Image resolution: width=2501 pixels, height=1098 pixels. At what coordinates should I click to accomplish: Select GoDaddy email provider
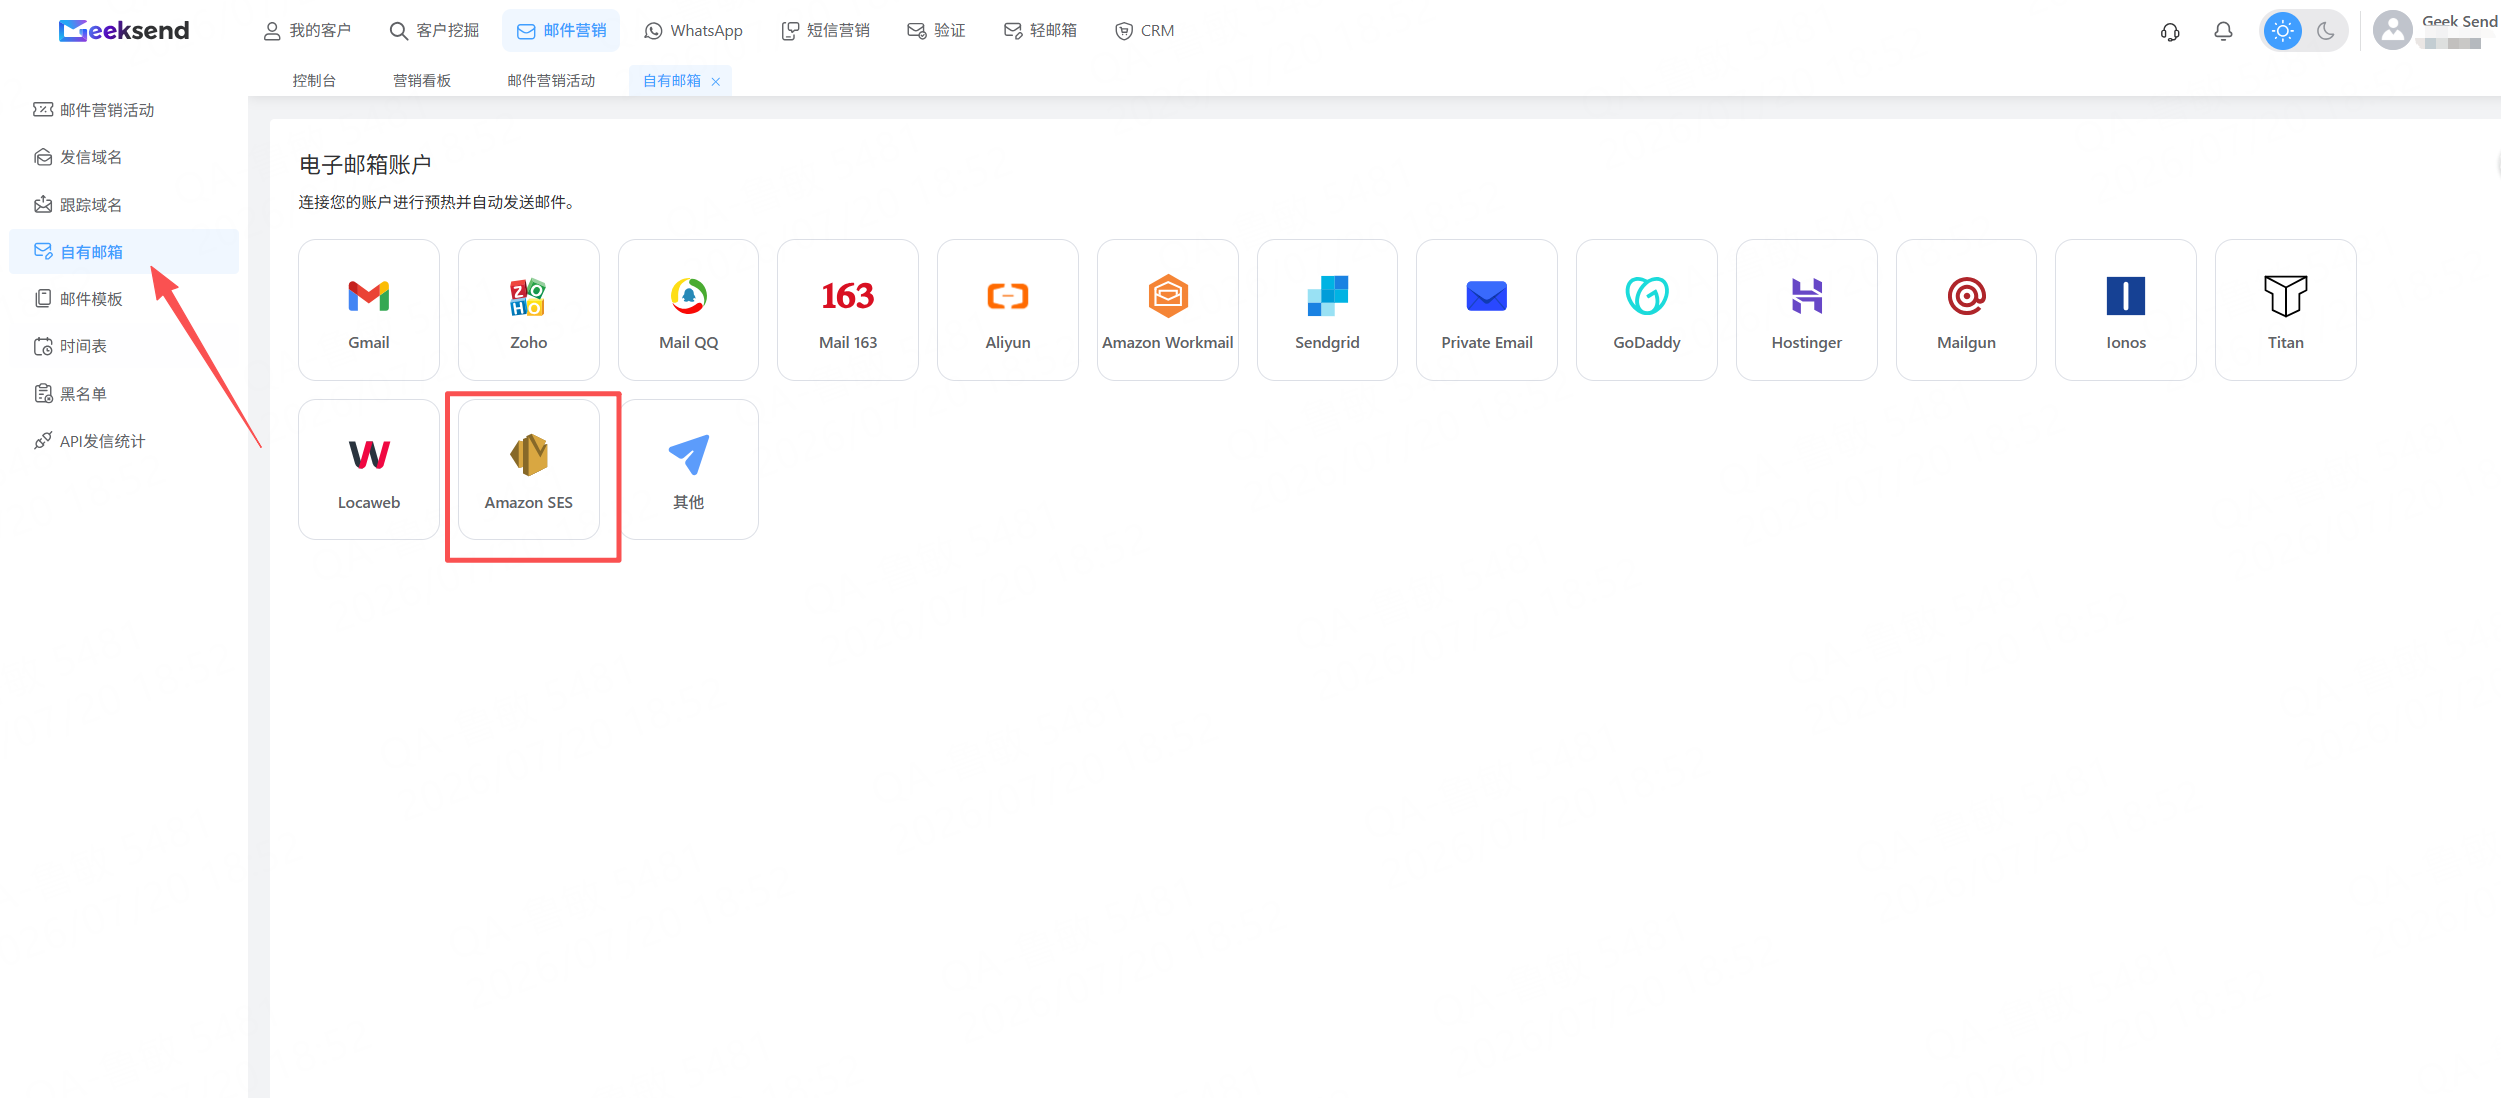pos(1646,310)
